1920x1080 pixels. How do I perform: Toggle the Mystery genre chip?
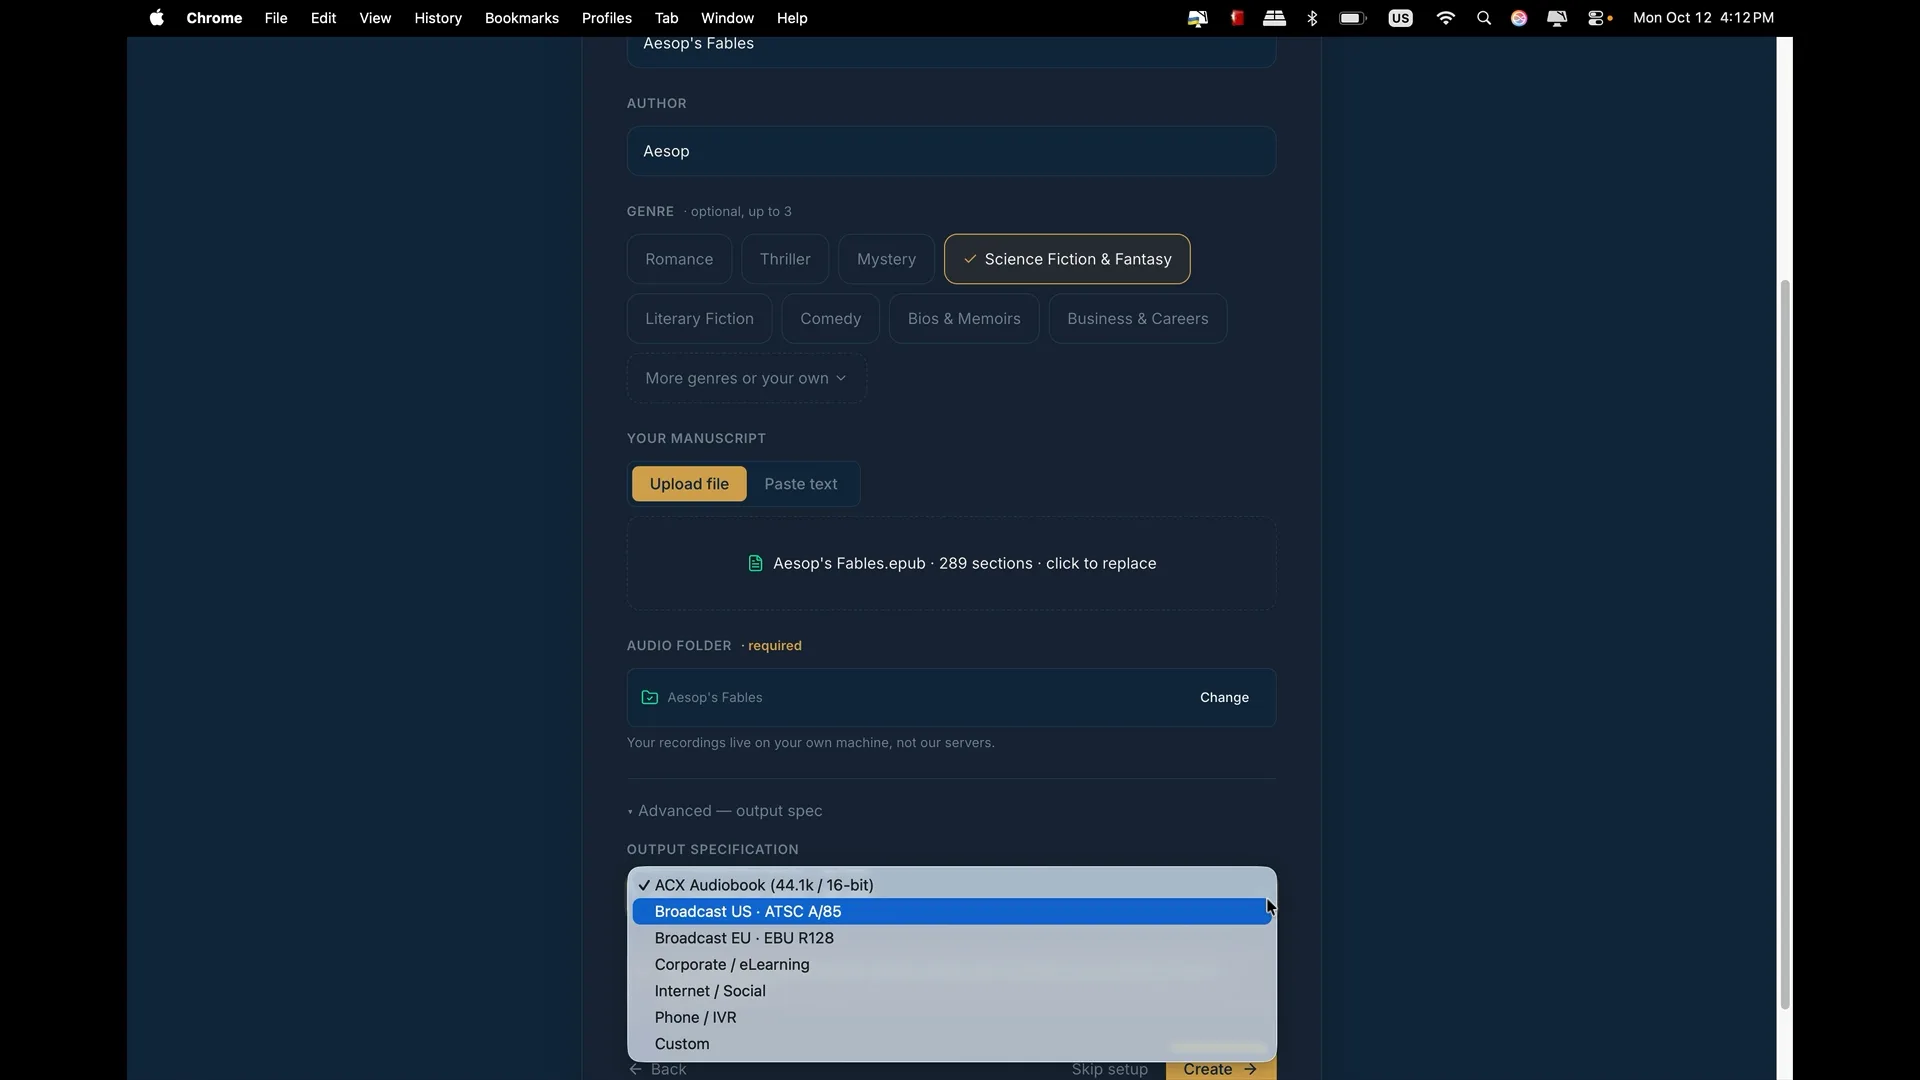[886, 259]
